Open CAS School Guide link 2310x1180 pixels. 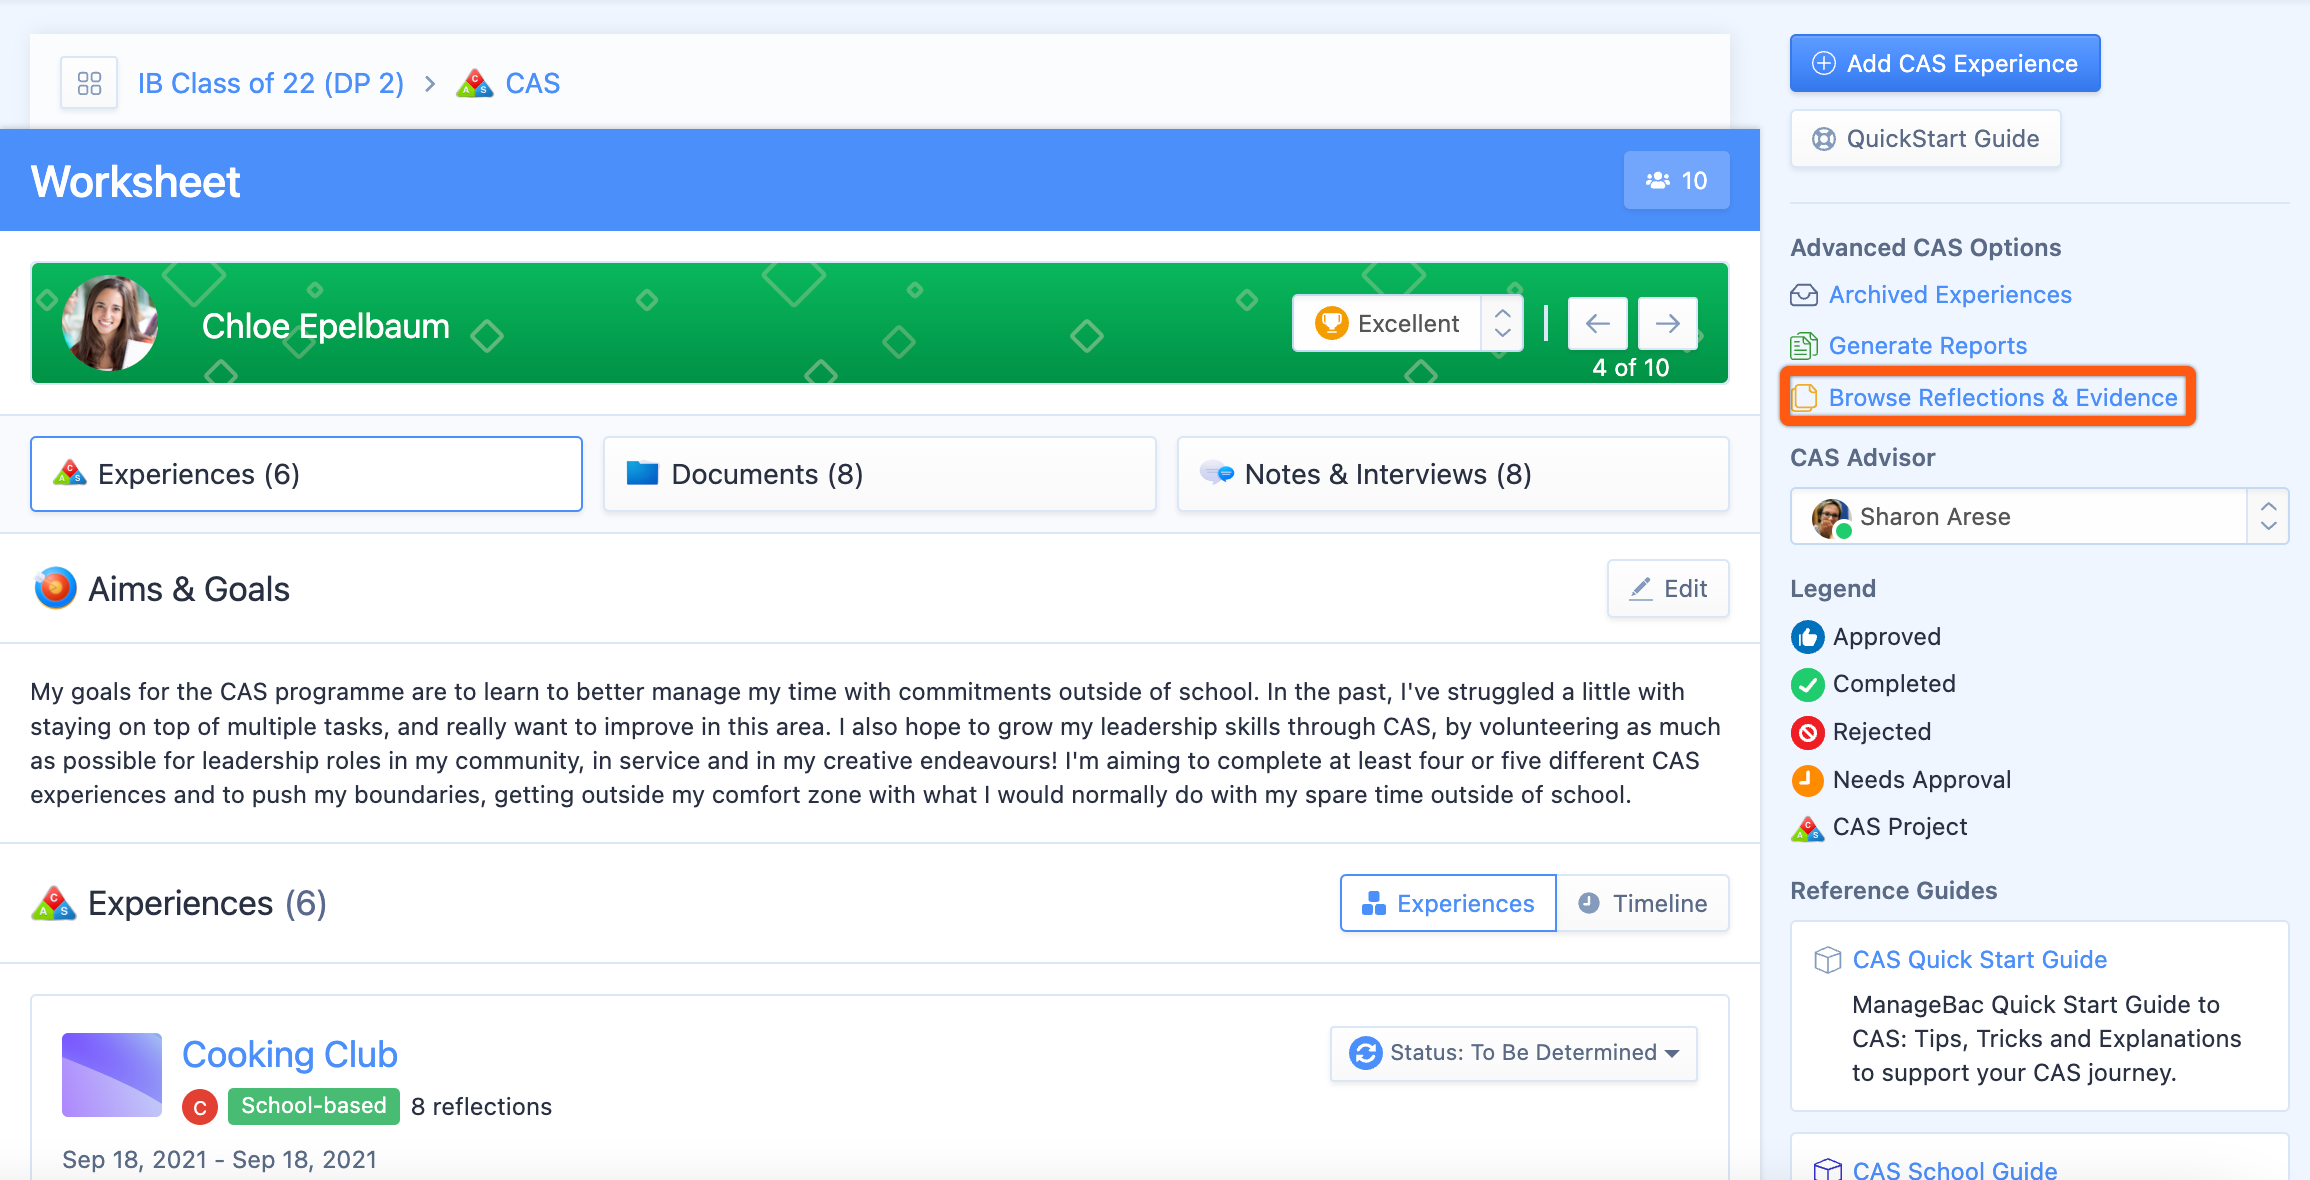click(x=1954, y=1168)
